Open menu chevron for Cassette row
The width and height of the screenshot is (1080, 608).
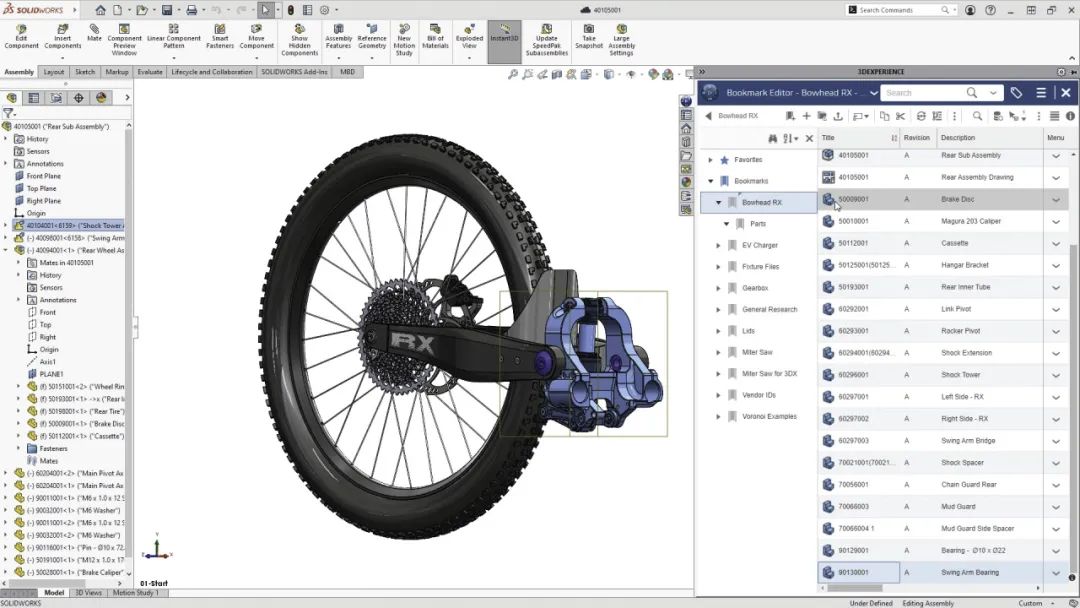click(1055, 244)
